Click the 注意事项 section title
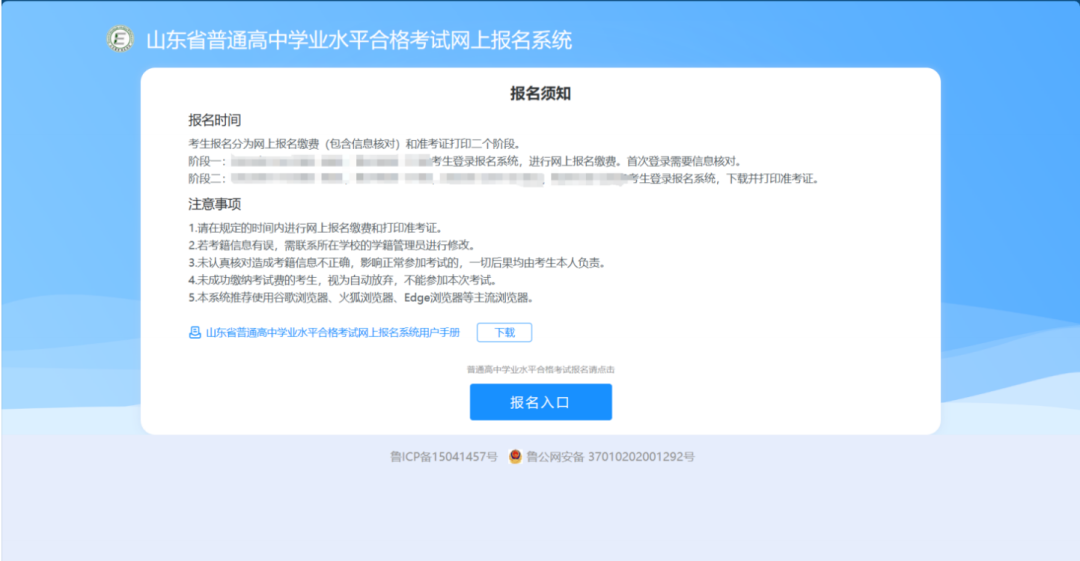 coord(215,204)
